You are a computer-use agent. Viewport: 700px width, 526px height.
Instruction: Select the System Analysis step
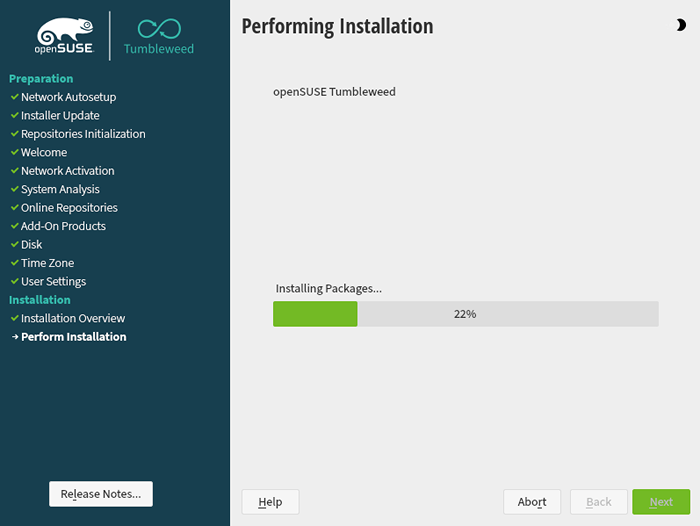click(x=60, y=189)
